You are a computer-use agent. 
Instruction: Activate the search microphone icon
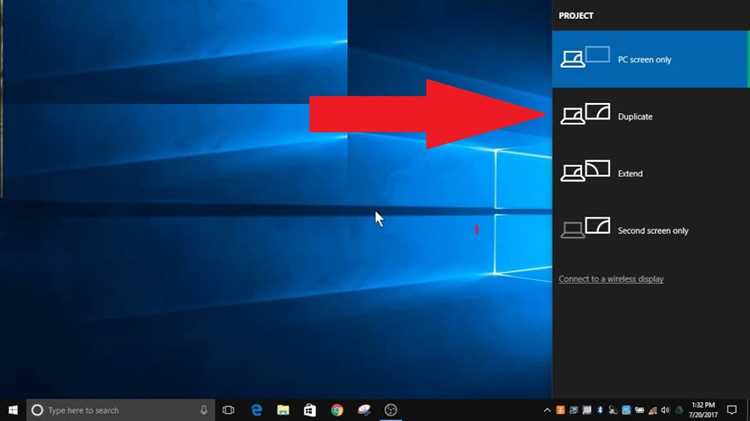pos(204,410)
